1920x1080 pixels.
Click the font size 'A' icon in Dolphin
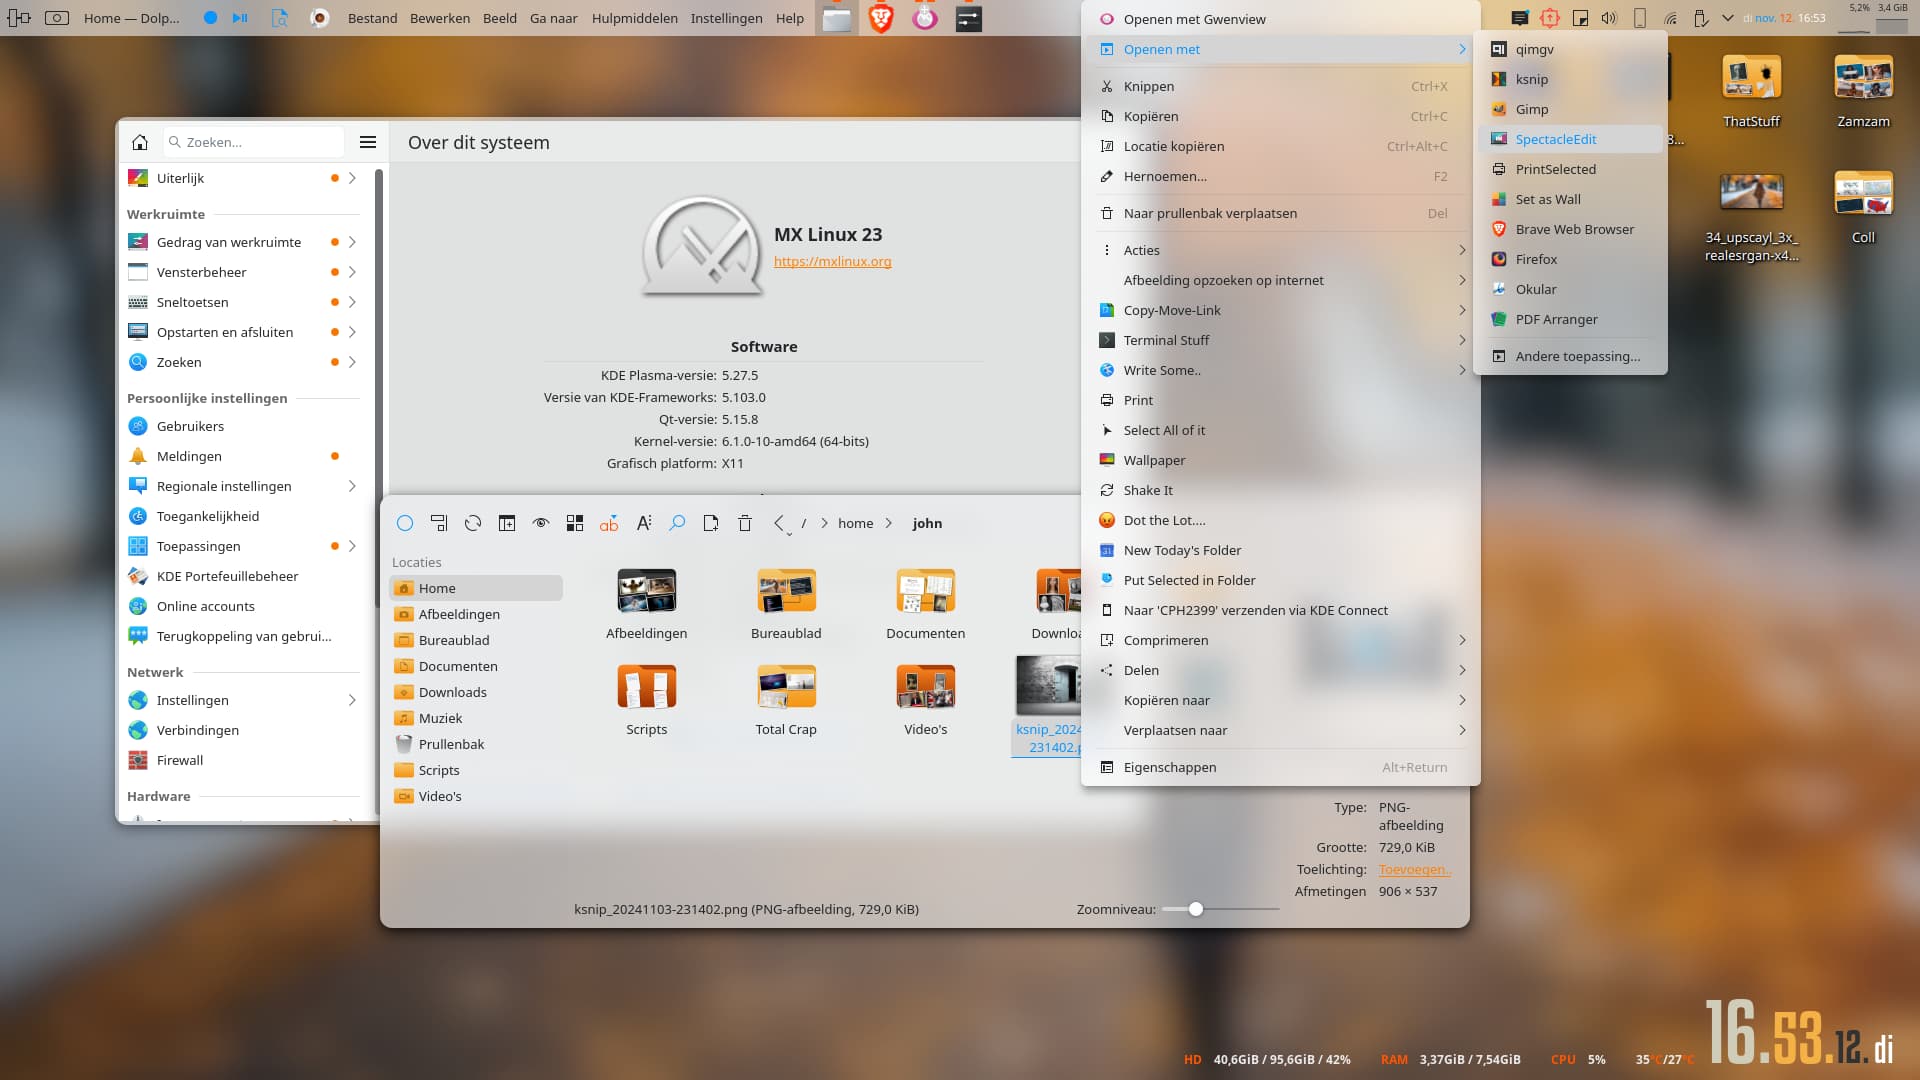click(x=643, y=523)
